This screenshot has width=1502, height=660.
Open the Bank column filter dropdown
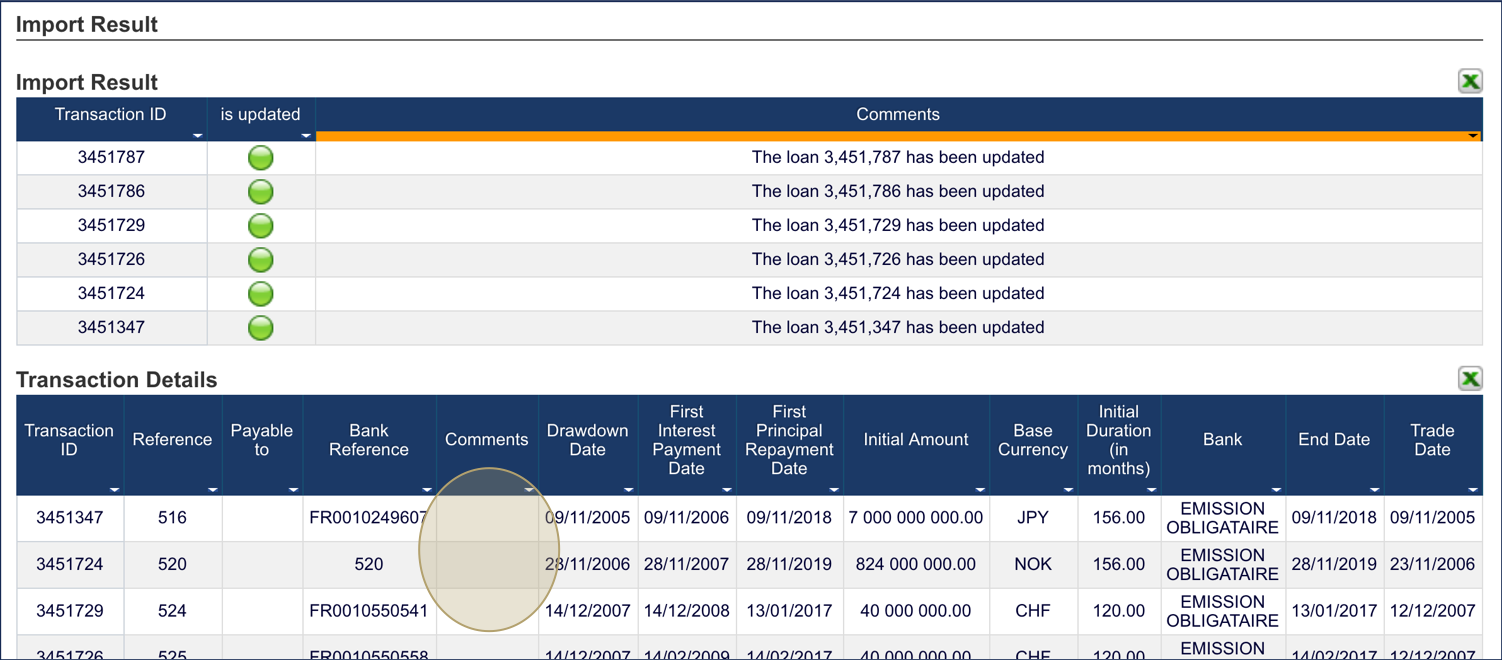tap(1277, 489)
